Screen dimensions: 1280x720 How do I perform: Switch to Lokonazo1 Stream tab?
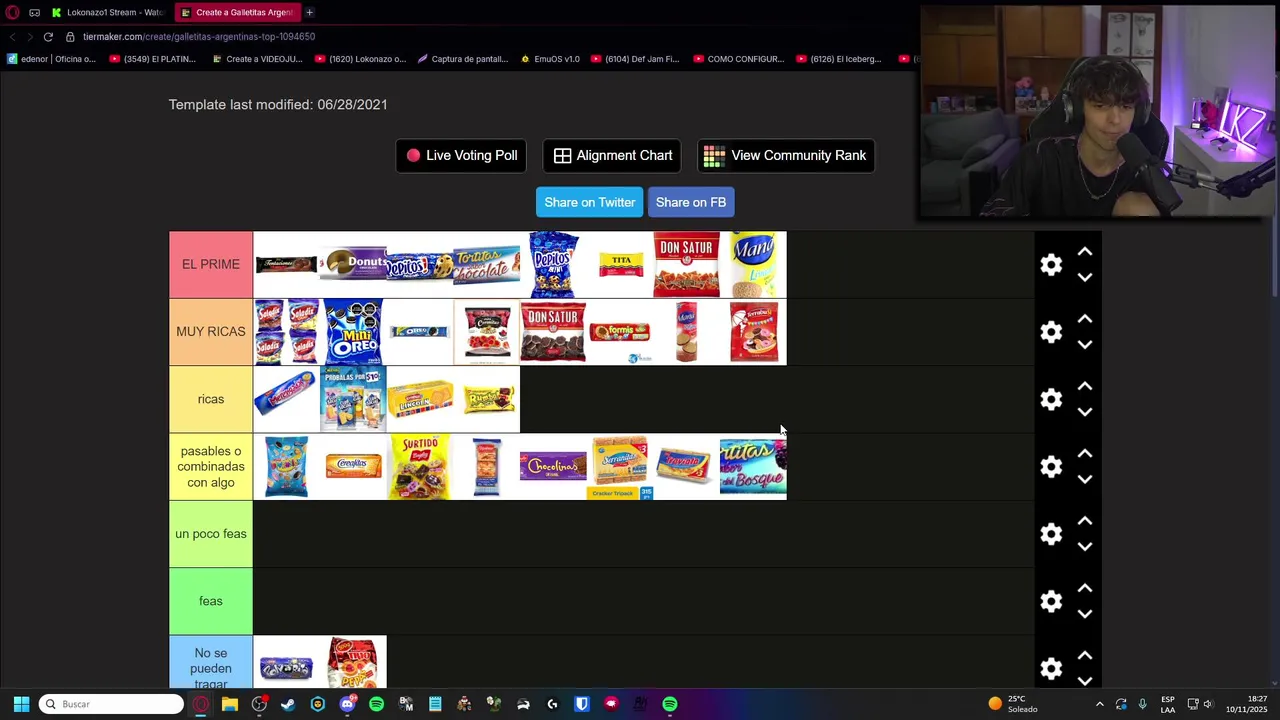(108, 12)
